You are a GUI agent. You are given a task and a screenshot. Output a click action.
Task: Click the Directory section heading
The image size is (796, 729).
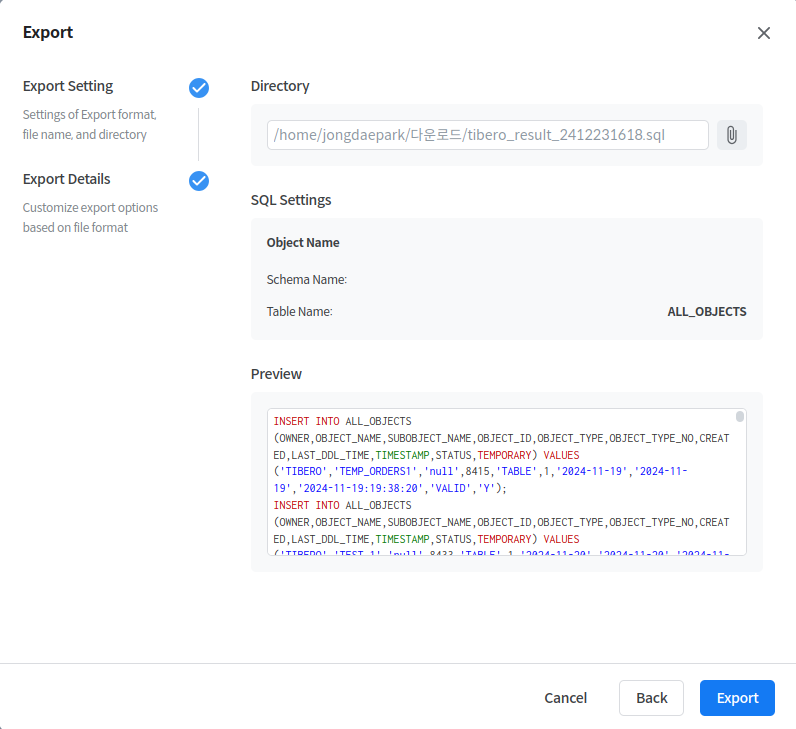coord(280,86)
